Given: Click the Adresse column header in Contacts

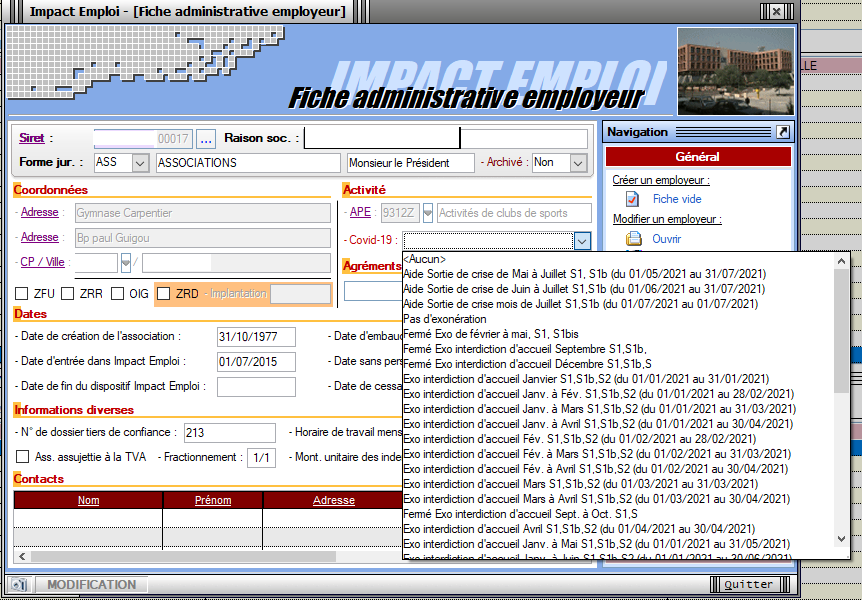Looking at the screenshot, I should (333, 500).
